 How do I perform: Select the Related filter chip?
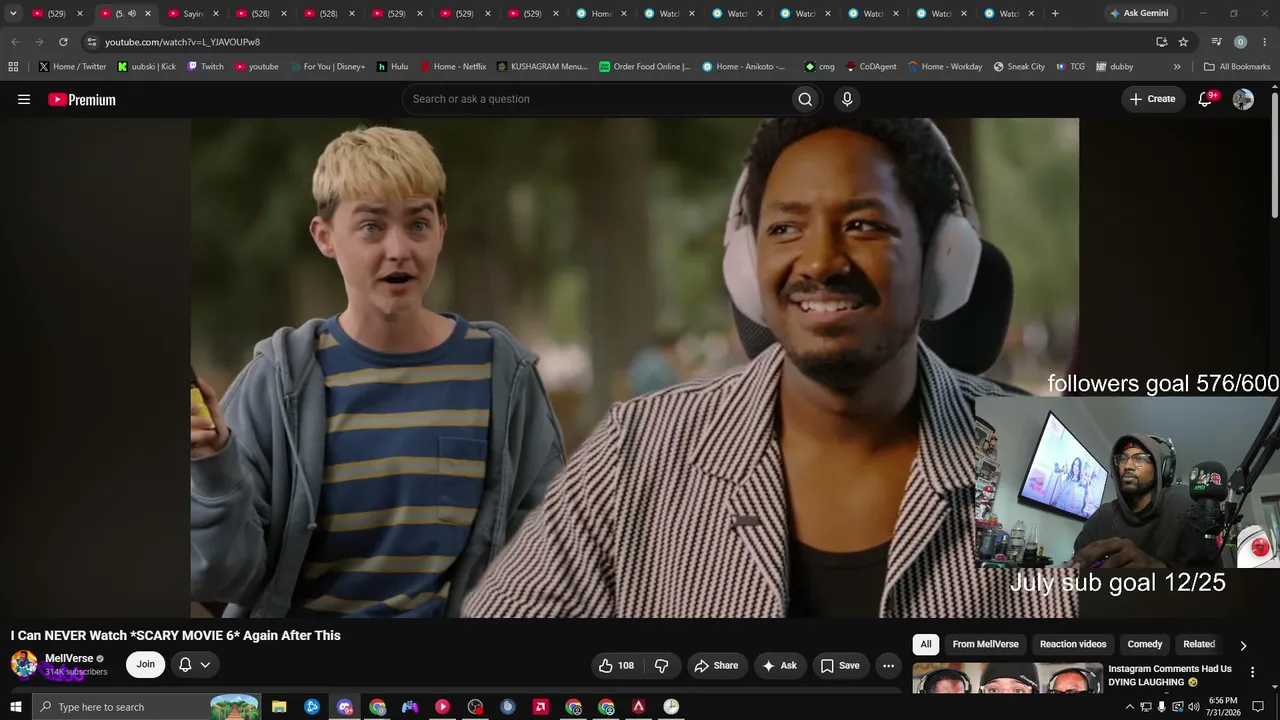(x=1199, y=645)
